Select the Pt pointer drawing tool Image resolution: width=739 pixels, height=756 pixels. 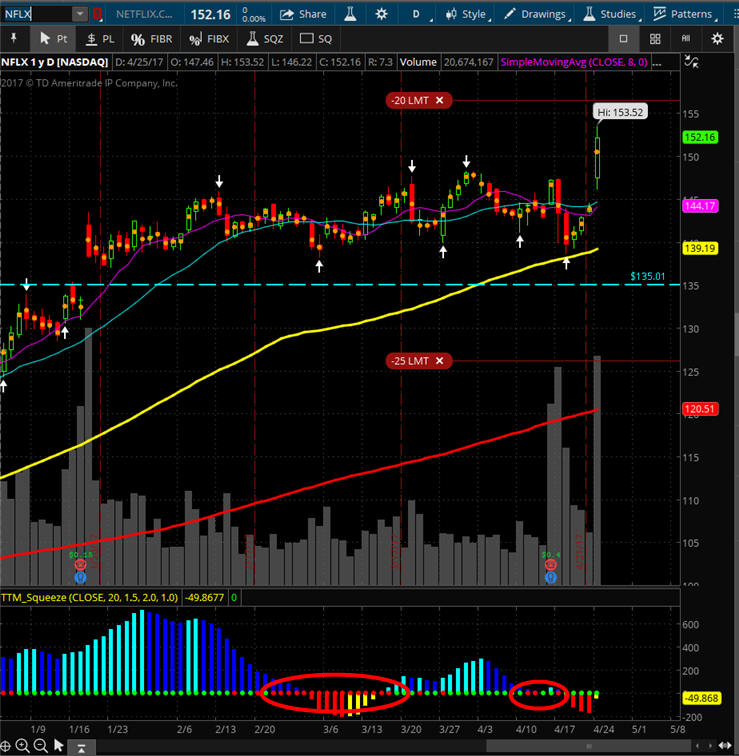[52, 38]
